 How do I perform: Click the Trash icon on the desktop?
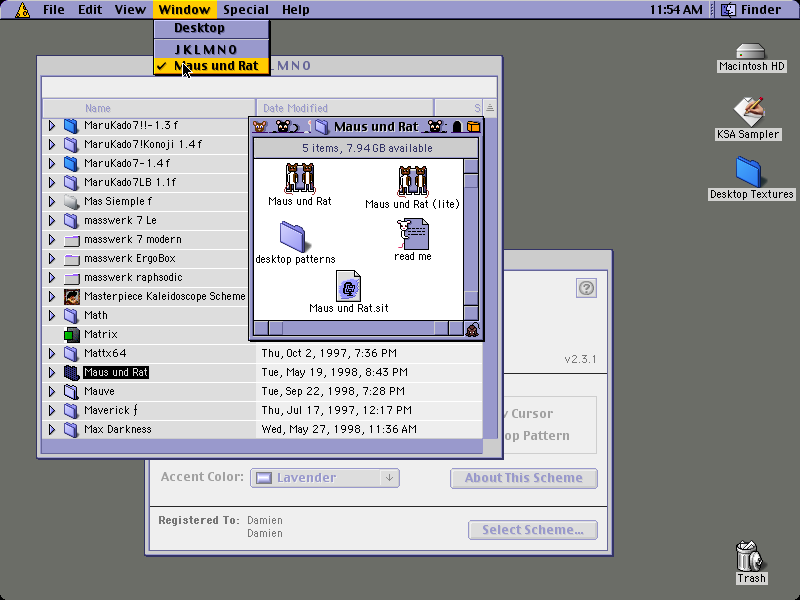pos(749,556)
